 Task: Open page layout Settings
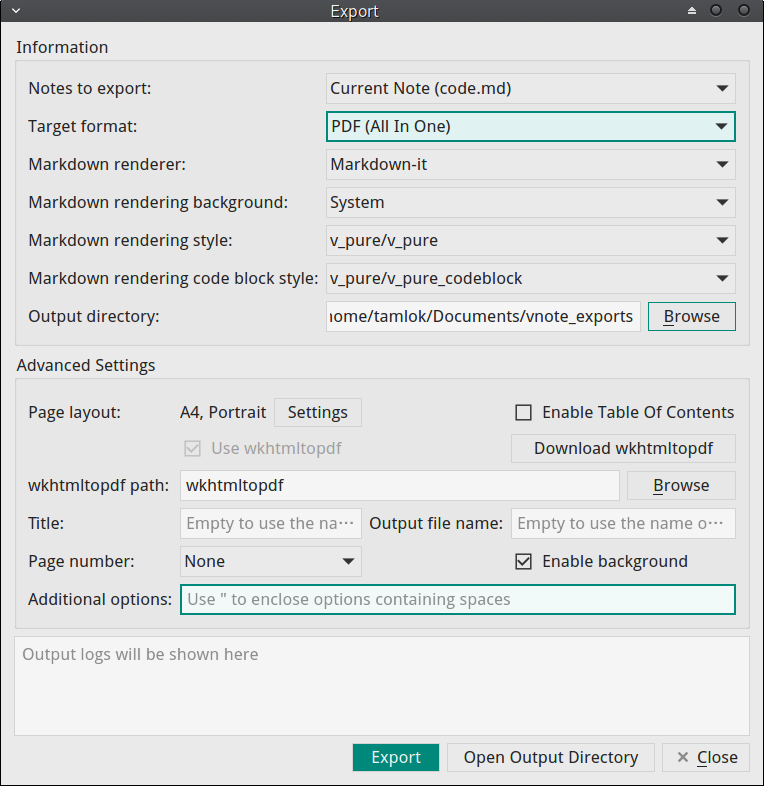coord(318,413)
